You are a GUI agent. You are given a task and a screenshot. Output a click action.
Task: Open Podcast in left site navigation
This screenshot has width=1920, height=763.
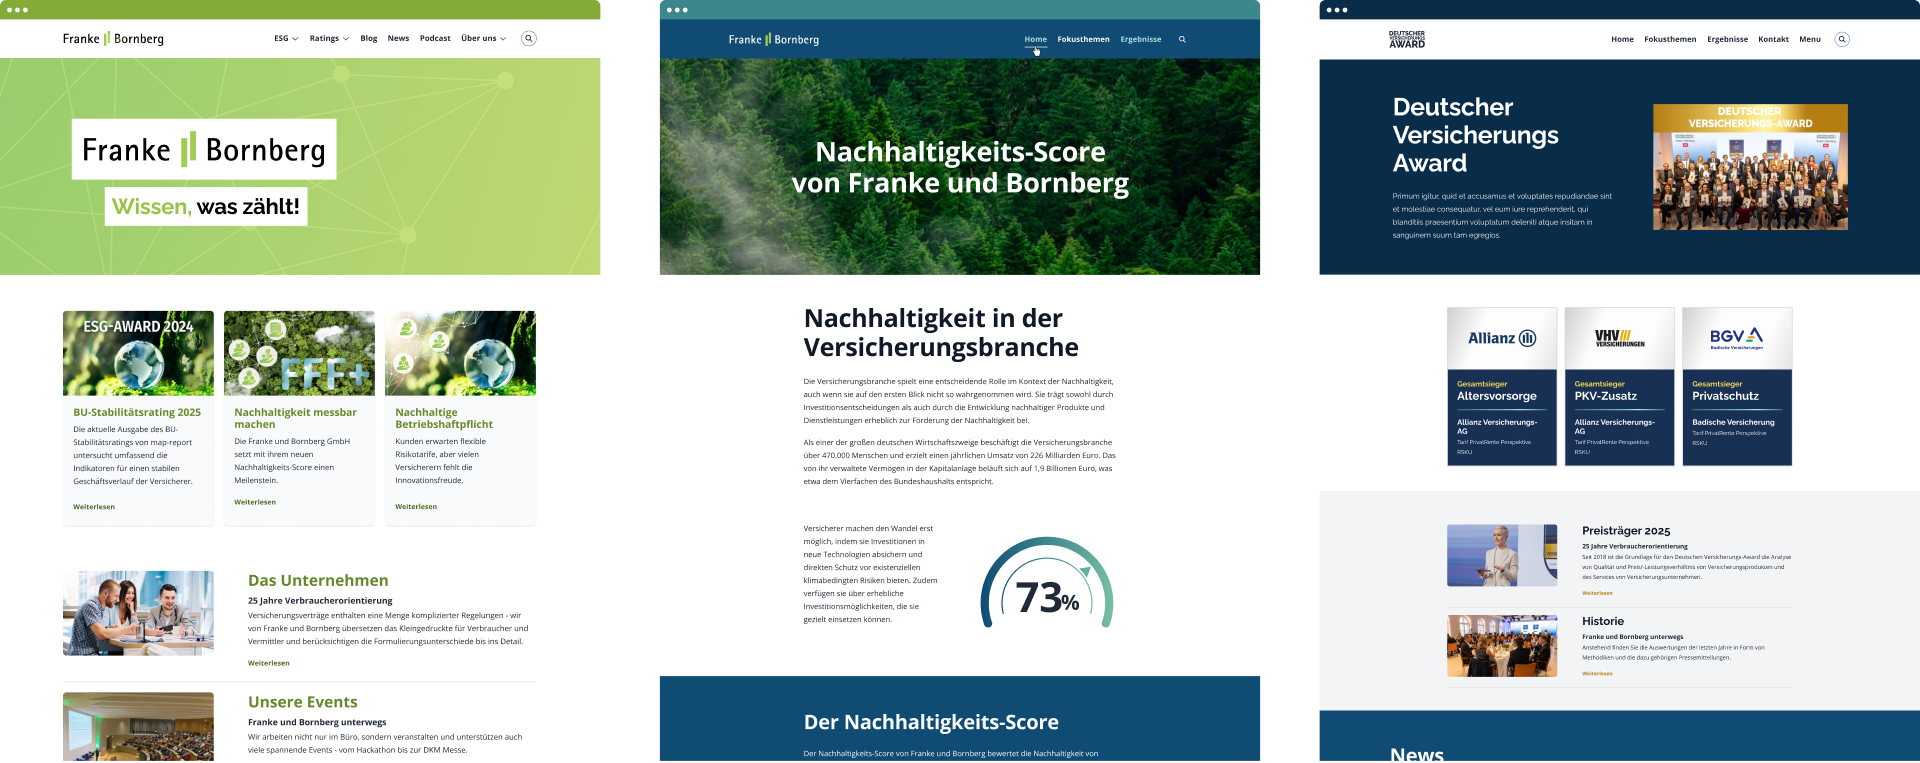pos(435,38)
